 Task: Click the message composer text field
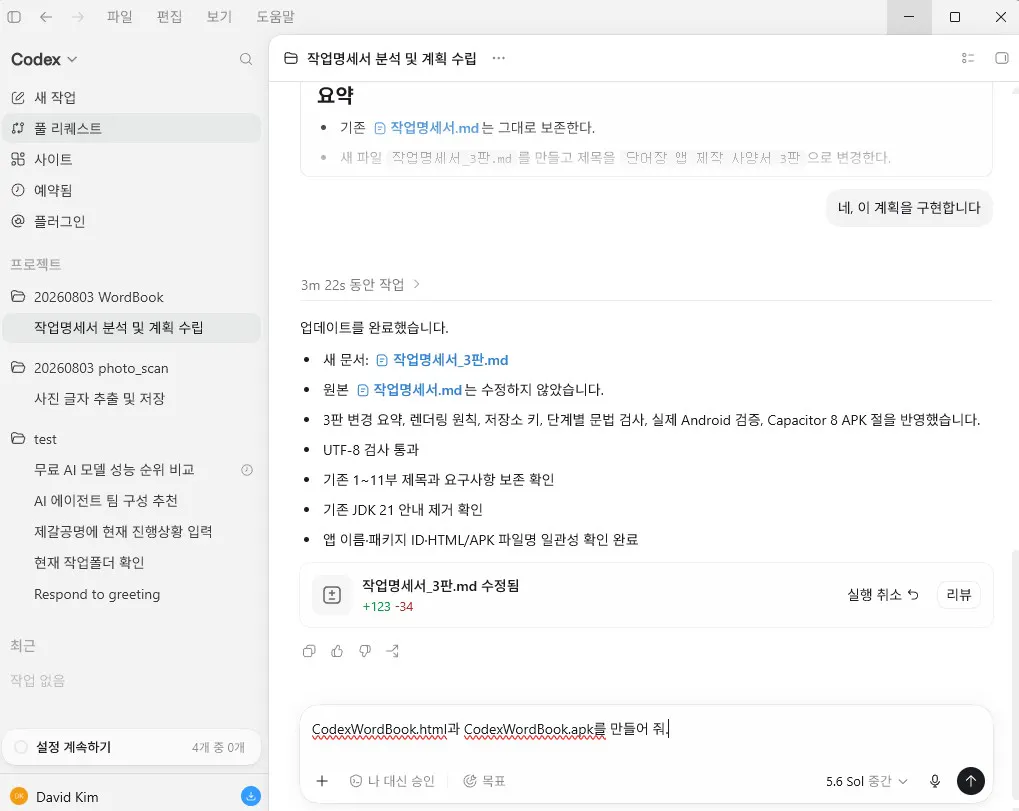coord(646,730)
